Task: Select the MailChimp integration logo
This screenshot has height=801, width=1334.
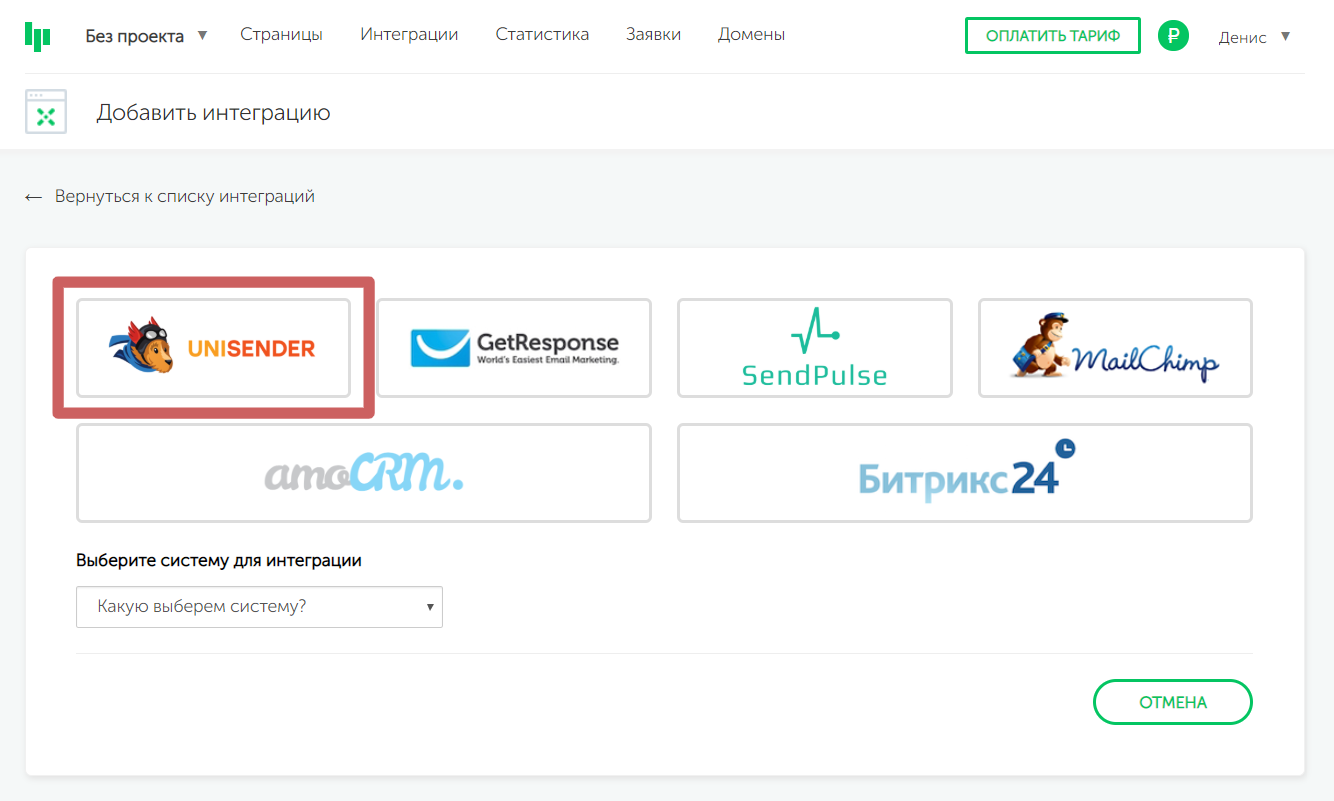Action: (1114, 347)
